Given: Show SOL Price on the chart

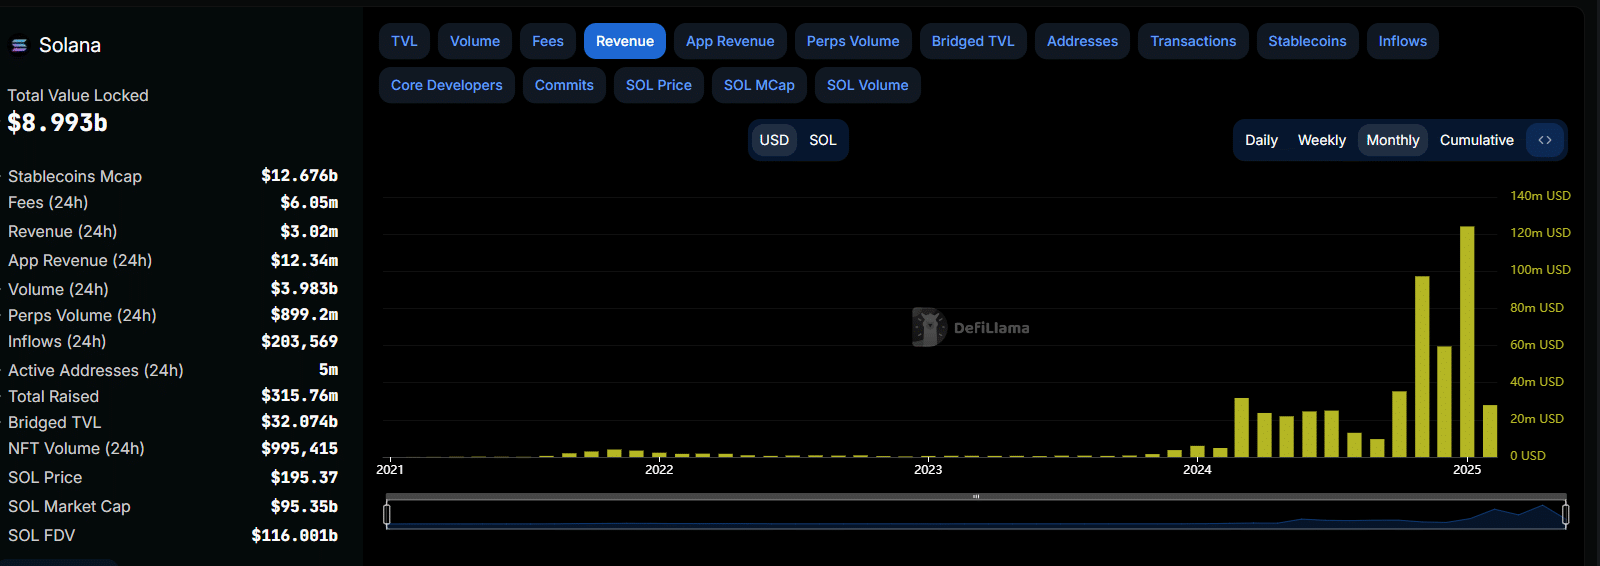Looking at the screenshot, I should click(x=658, y=85).
